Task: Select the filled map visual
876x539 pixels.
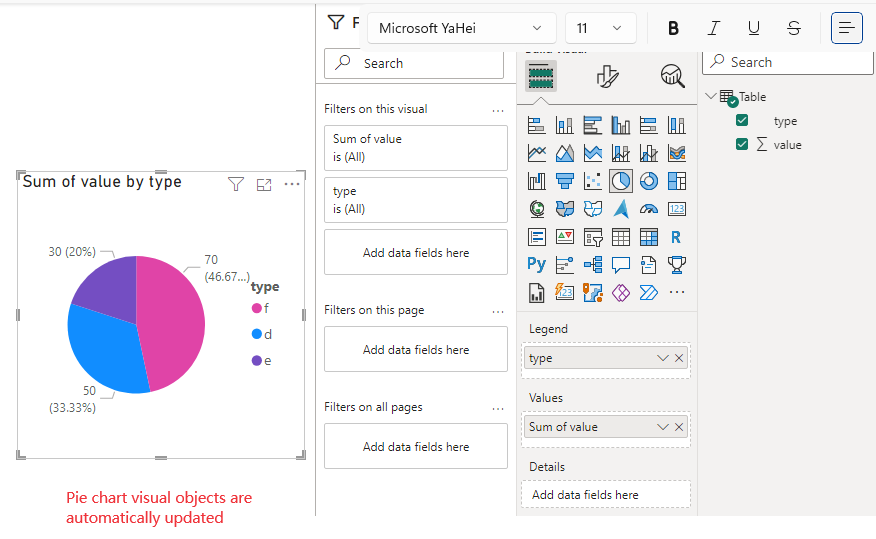Action: 564,209
